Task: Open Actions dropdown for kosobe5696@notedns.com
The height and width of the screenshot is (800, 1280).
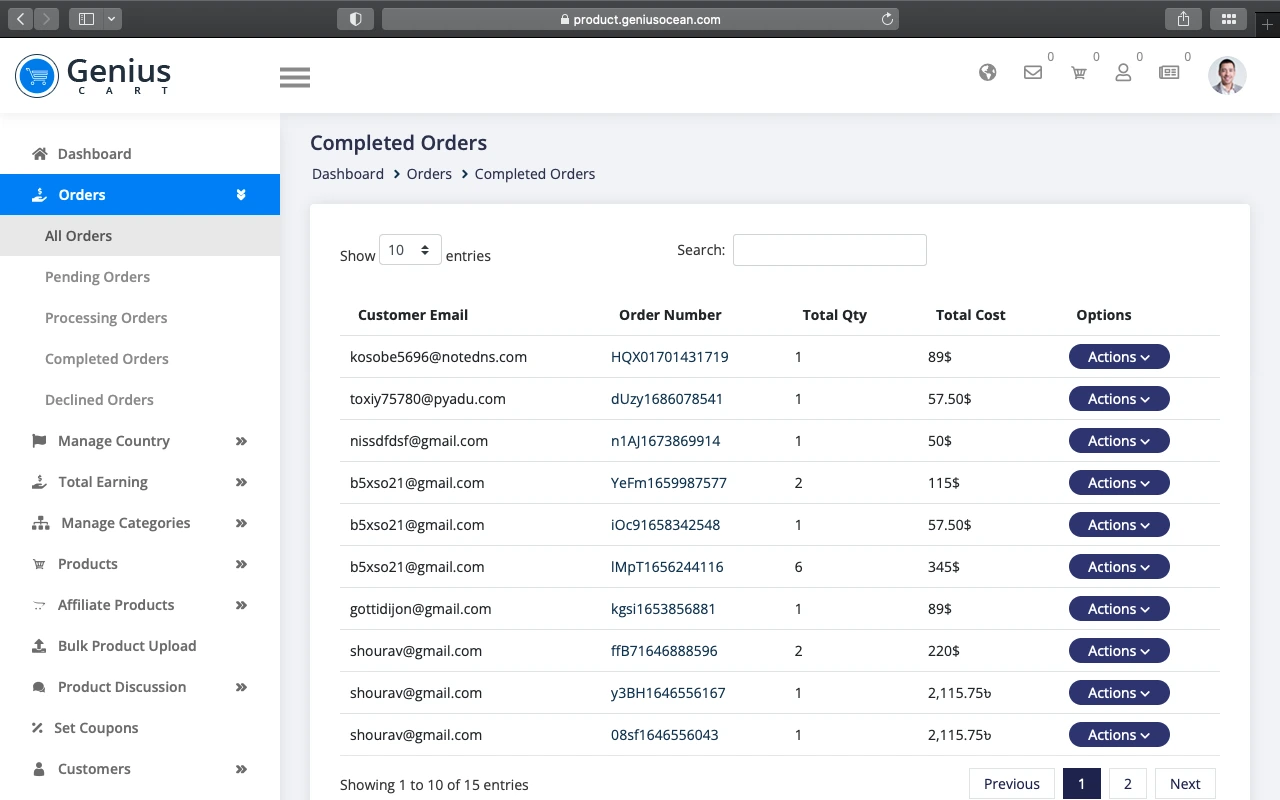Action: pos(1118,357)
